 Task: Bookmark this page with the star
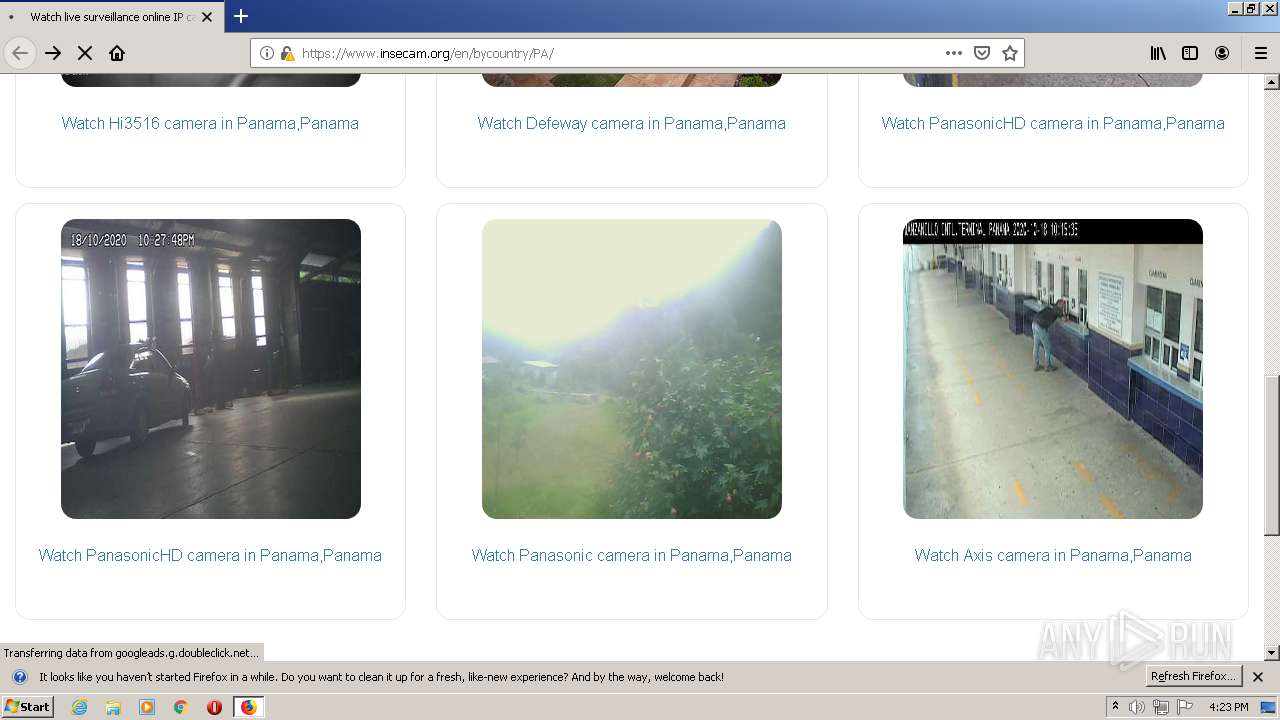pos(1010,53)
